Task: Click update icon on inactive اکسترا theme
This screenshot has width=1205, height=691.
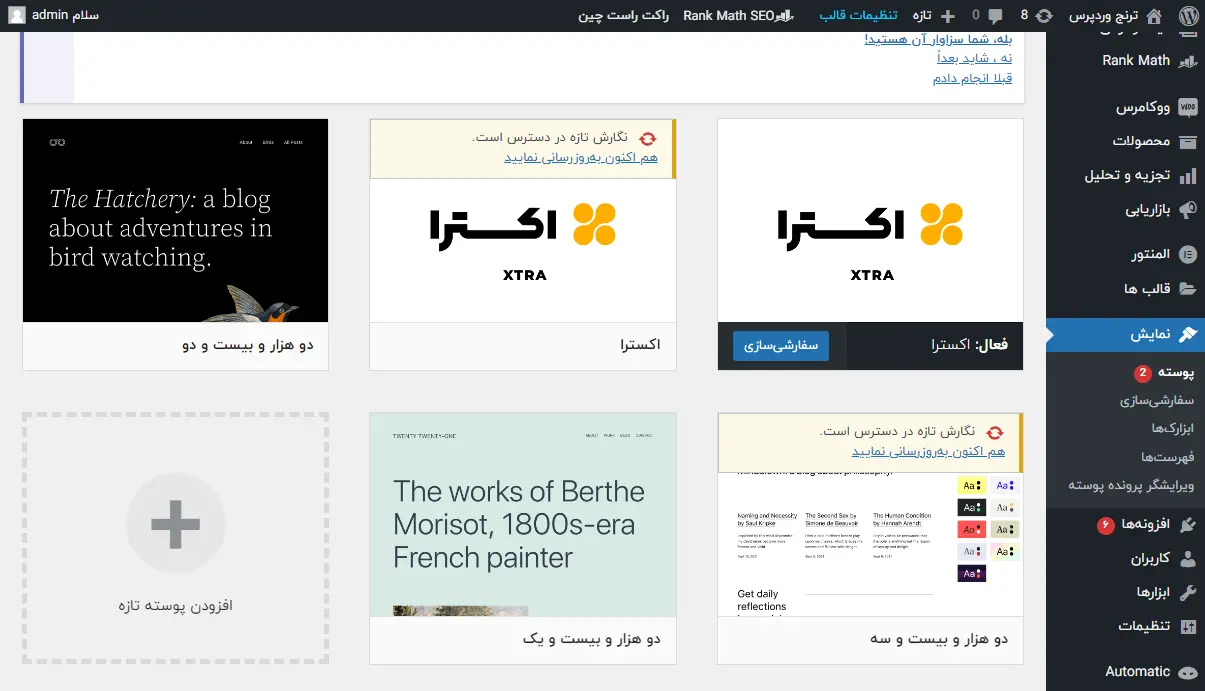Action: 648,139
